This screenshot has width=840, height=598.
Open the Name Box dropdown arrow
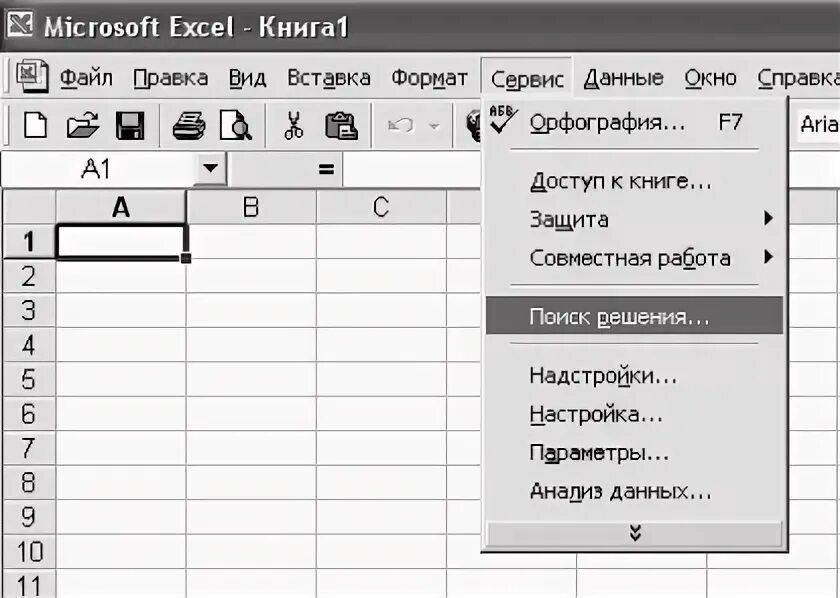click(211, 169)
